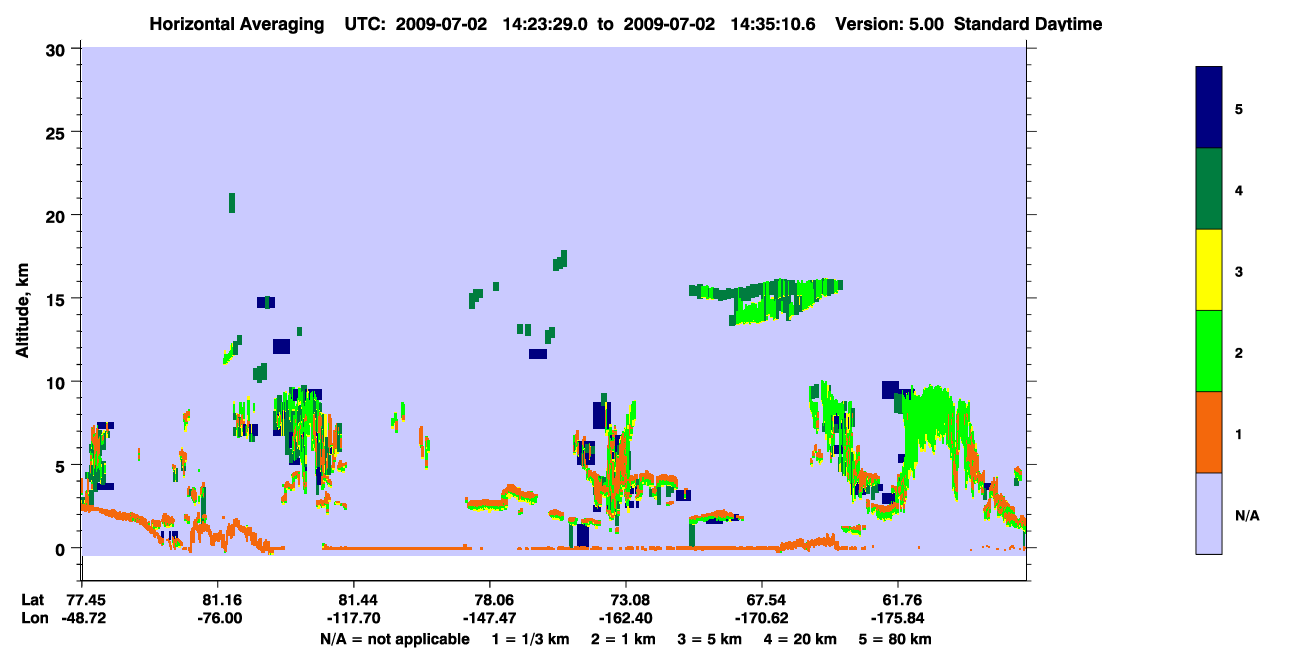The image size is (1300, 667).
Task: Click longitude value -48.72
Action: tap(82, 618)
